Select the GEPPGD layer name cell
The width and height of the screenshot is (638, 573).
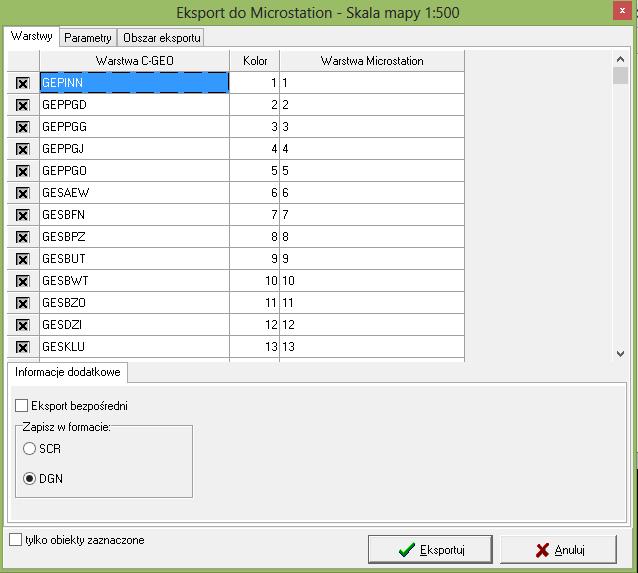pos(135,105)
